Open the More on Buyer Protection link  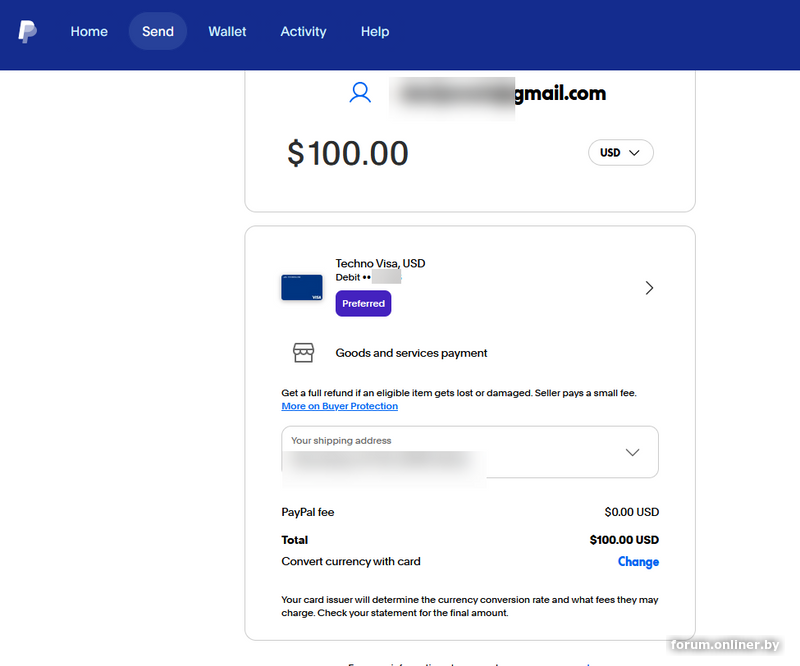(x=340, y=407)
